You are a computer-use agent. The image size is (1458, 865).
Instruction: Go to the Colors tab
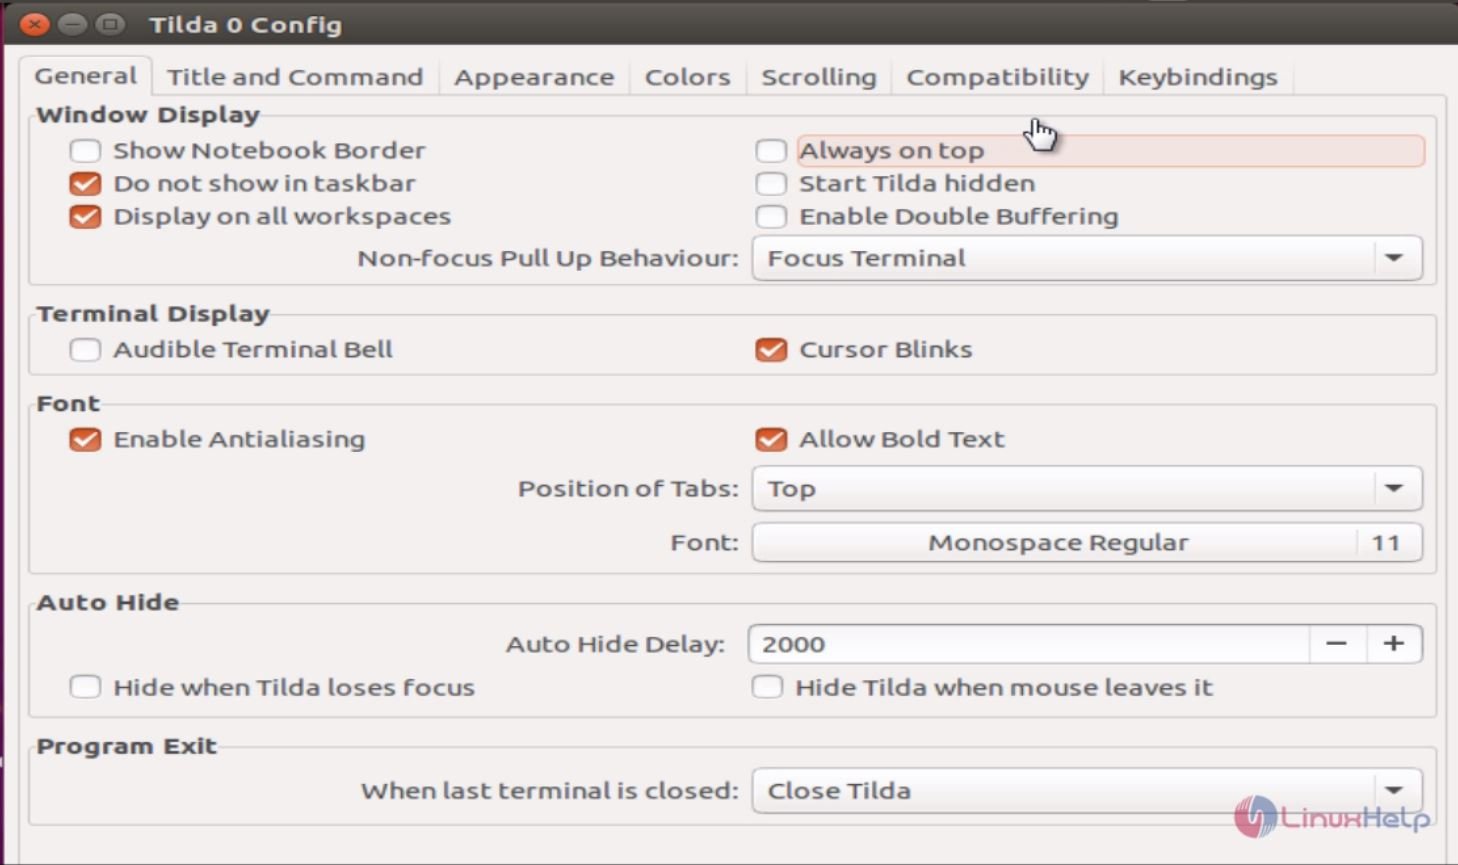[687, 77]
